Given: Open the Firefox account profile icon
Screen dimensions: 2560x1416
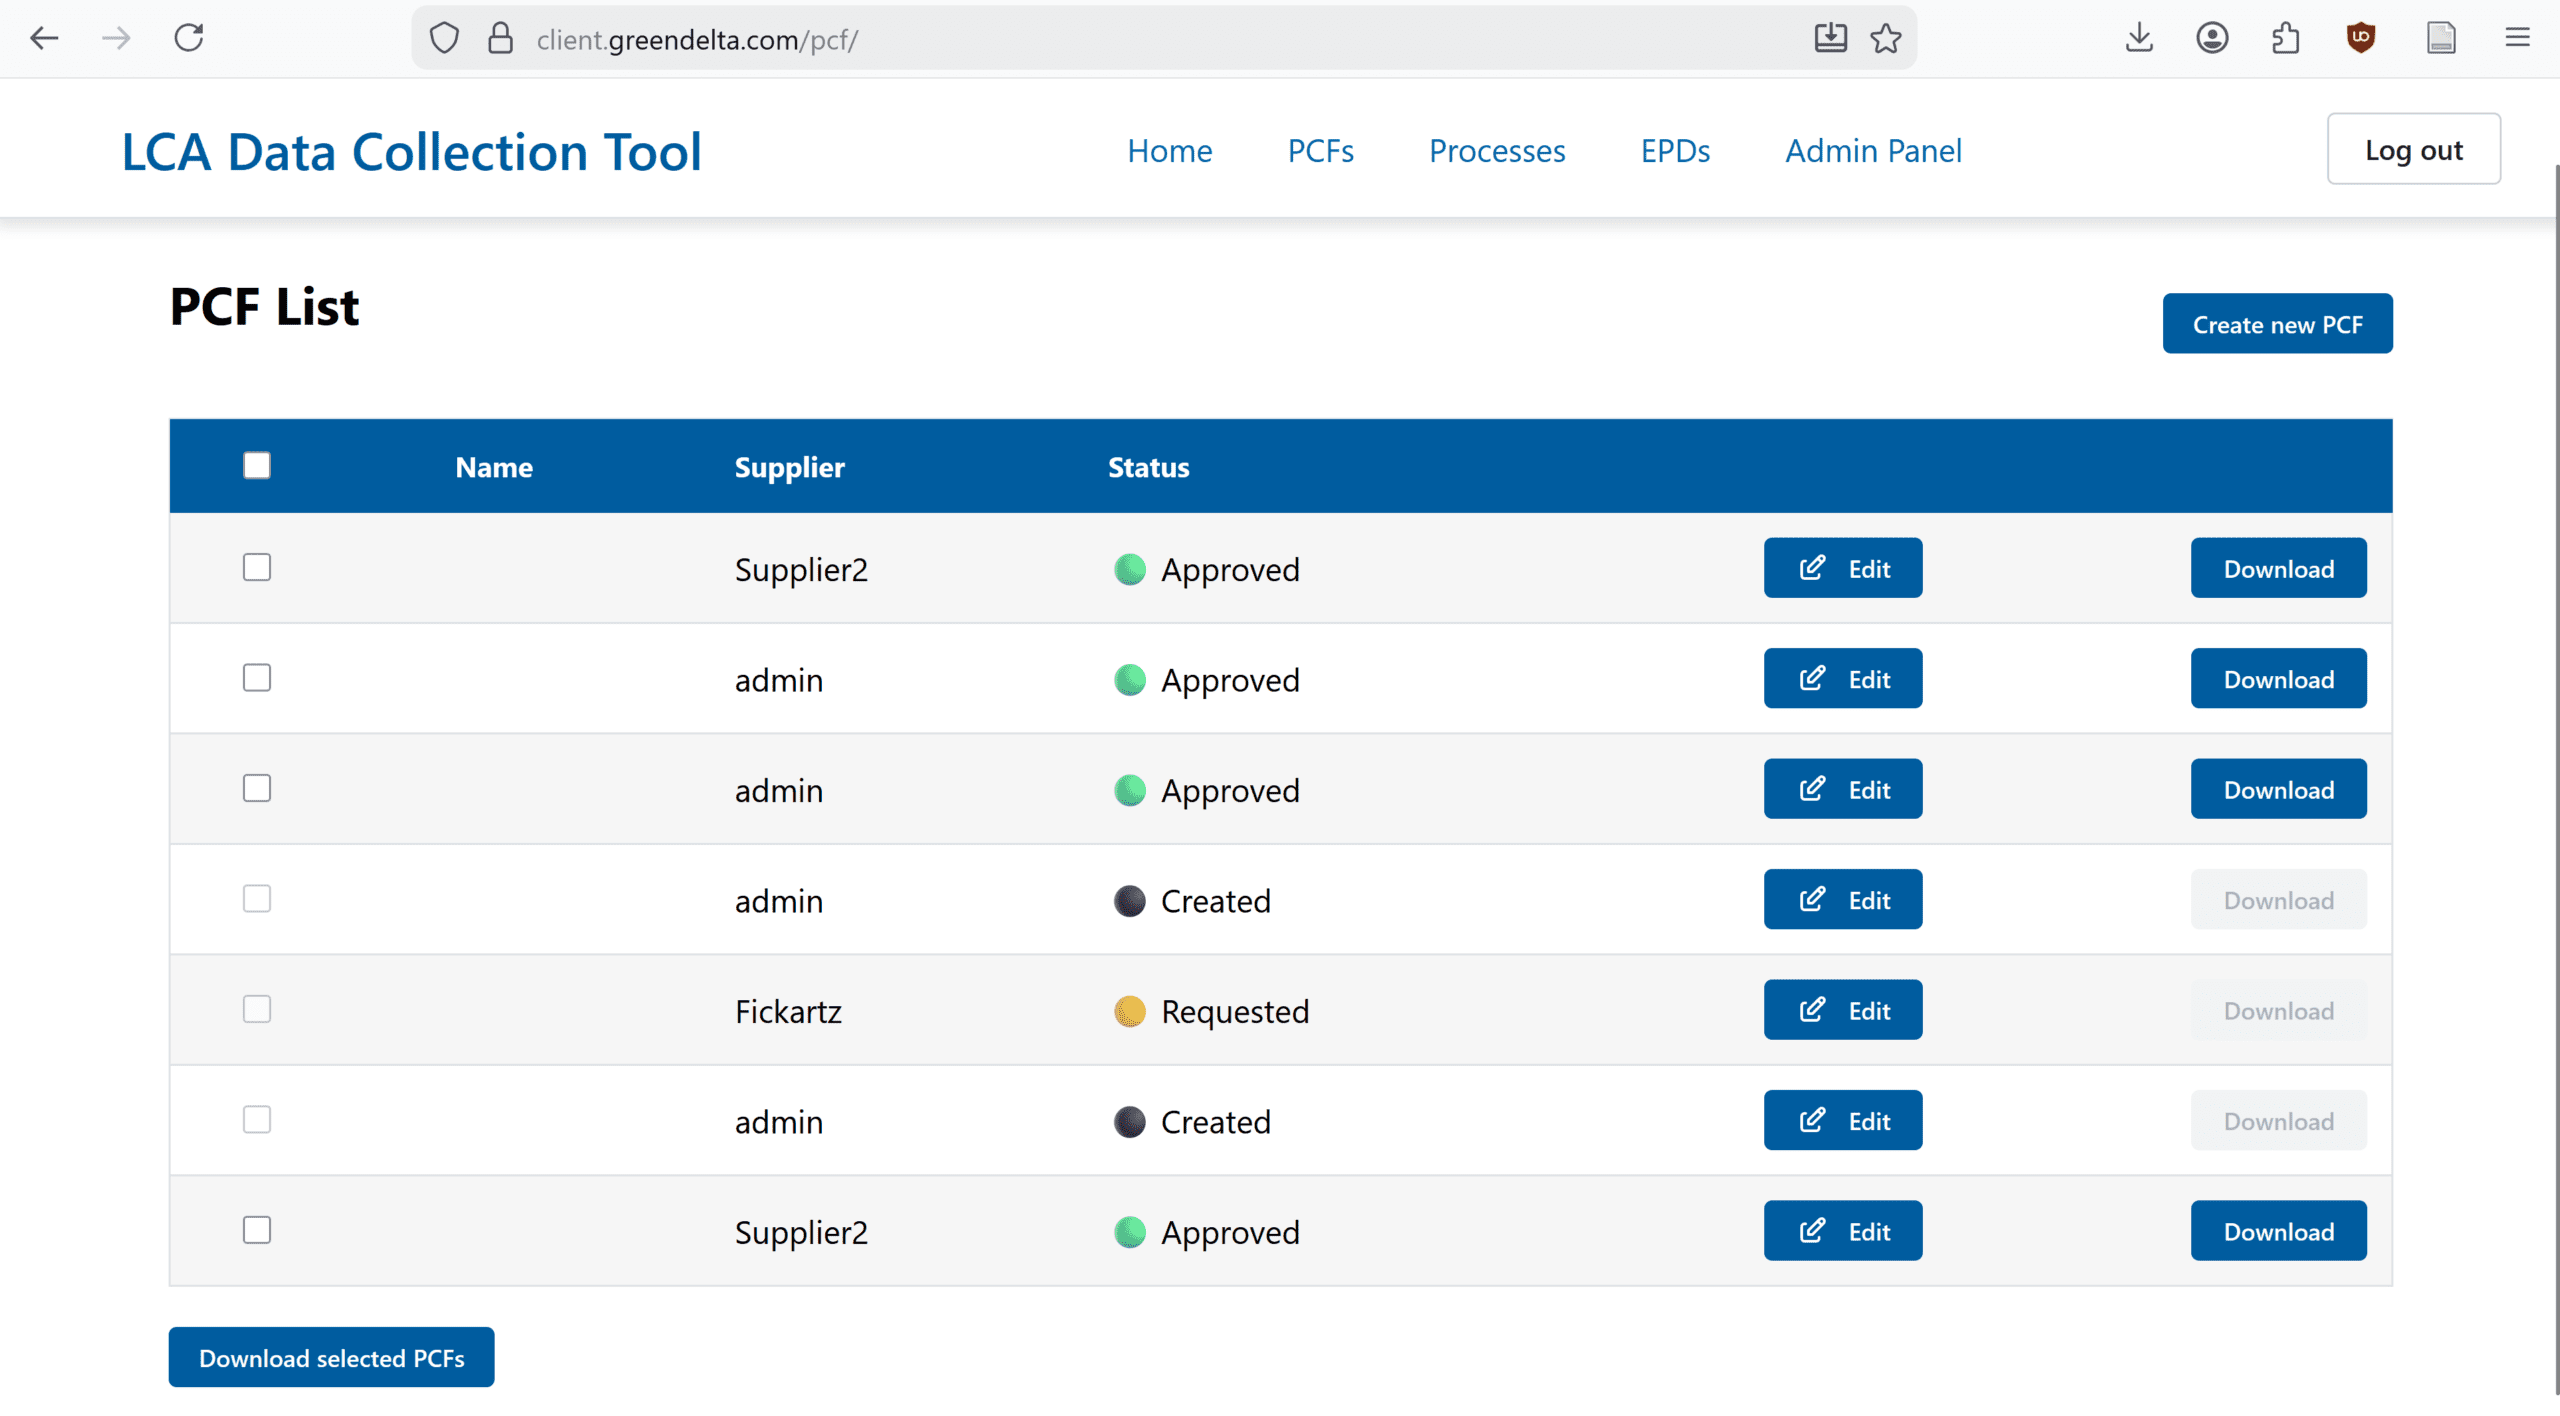Looking at the screenshot, I should [x=2212, y=39].
